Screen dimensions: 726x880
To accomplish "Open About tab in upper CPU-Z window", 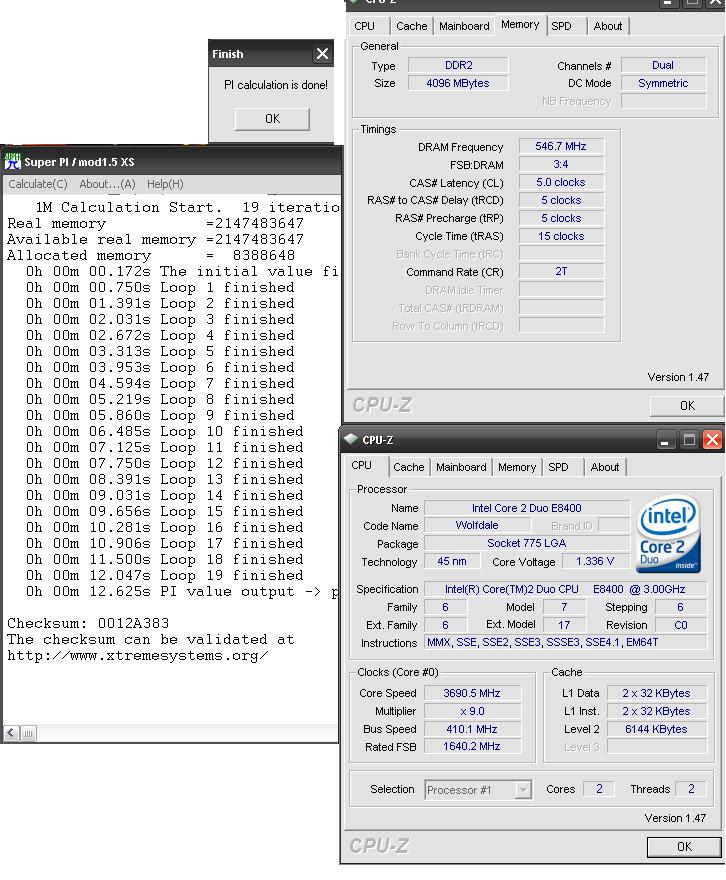I will coord(608,26).
